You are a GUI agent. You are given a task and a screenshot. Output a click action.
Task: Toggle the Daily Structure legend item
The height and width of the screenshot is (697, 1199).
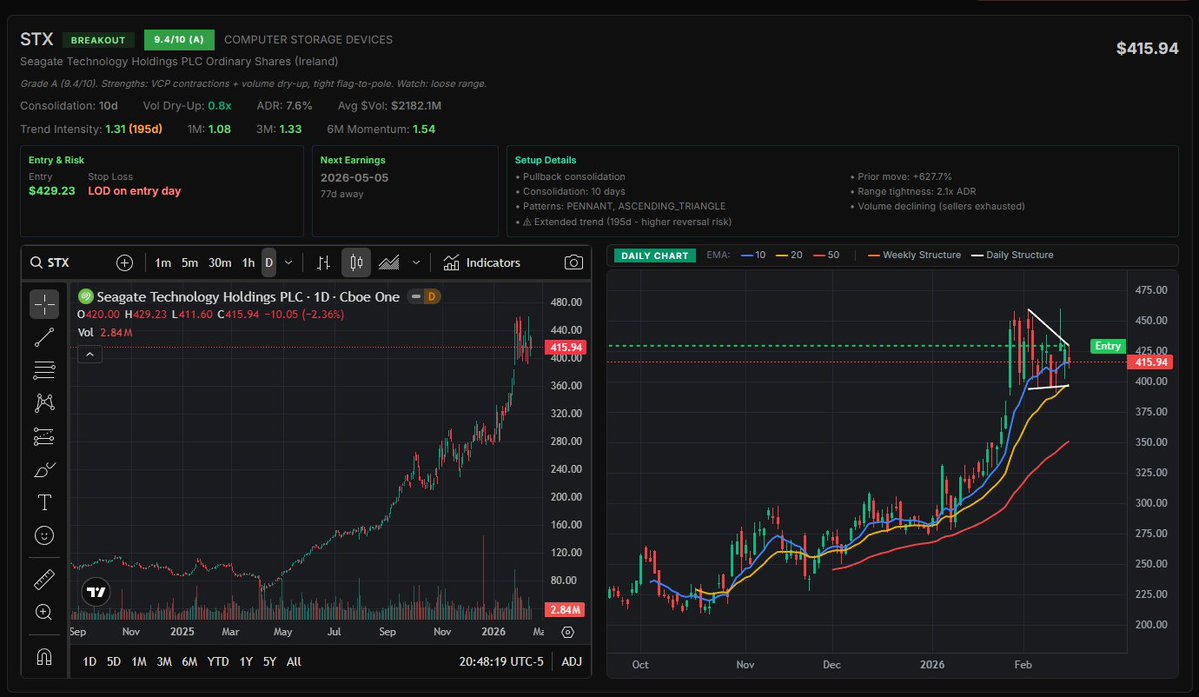point(1012,255)
